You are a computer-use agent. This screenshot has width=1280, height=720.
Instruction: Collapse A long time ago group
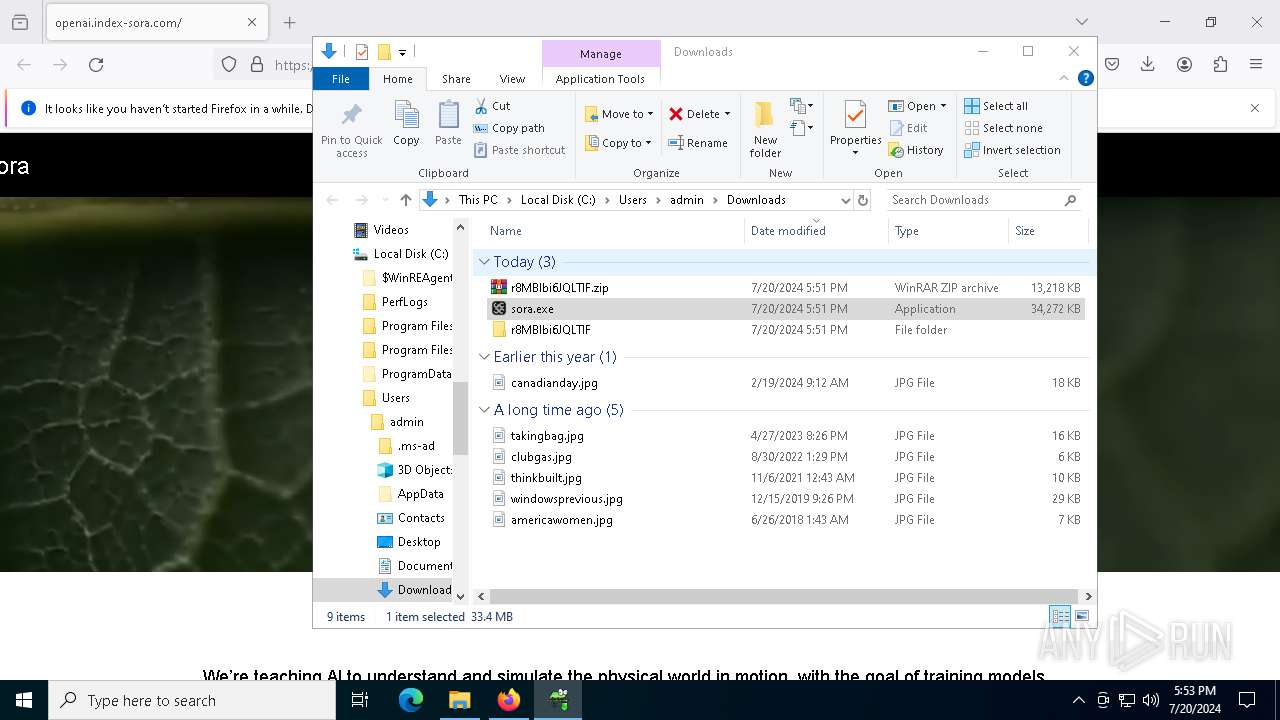point(484,410)
